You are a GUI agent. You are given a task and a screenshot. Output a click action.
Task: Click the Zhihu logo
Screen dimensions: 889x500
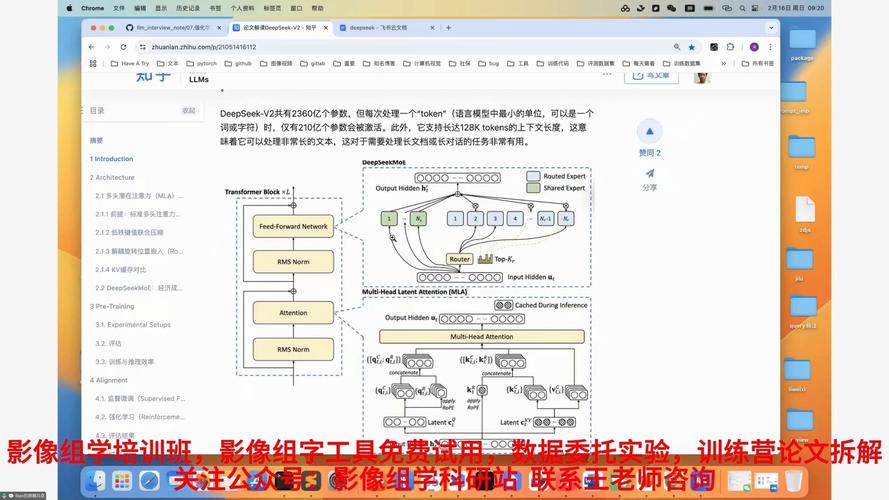[x=153, y=77]
